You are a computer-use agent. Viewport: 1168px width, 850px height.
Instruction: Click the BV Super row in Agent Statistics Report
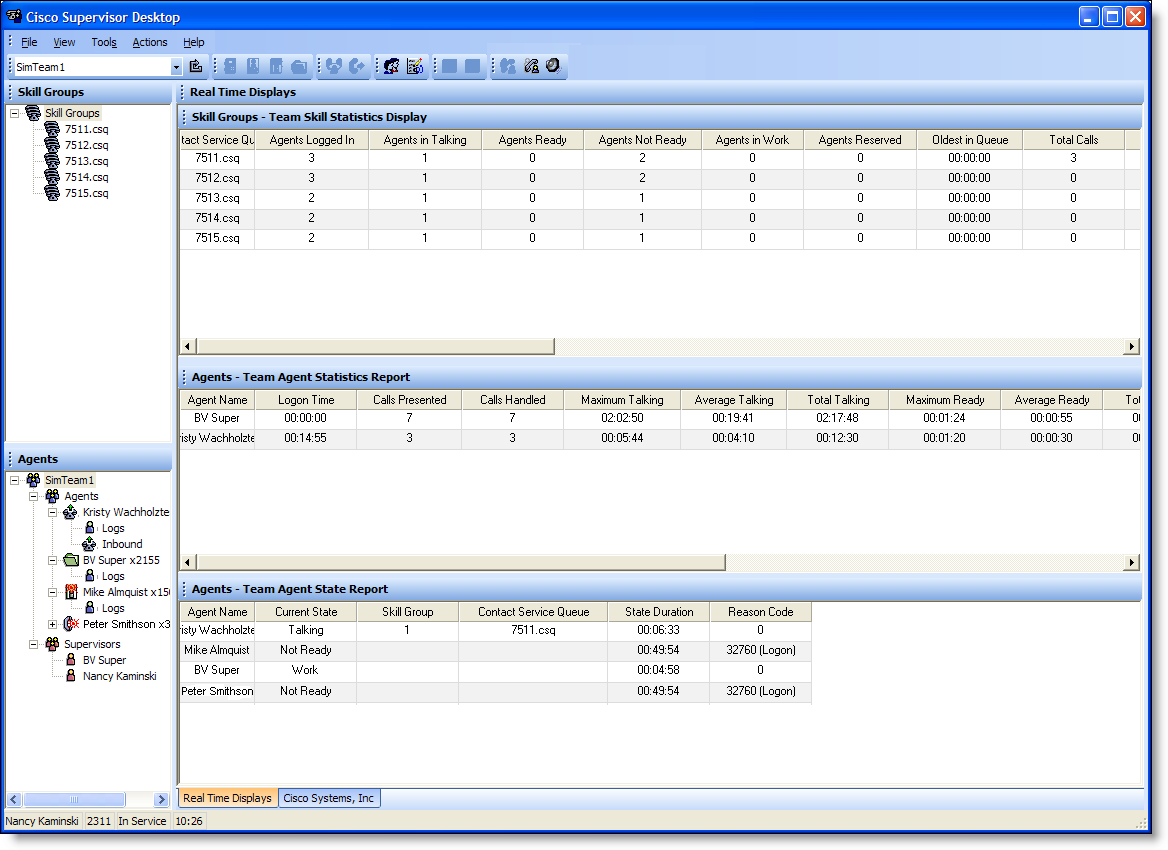click(660, 419)
